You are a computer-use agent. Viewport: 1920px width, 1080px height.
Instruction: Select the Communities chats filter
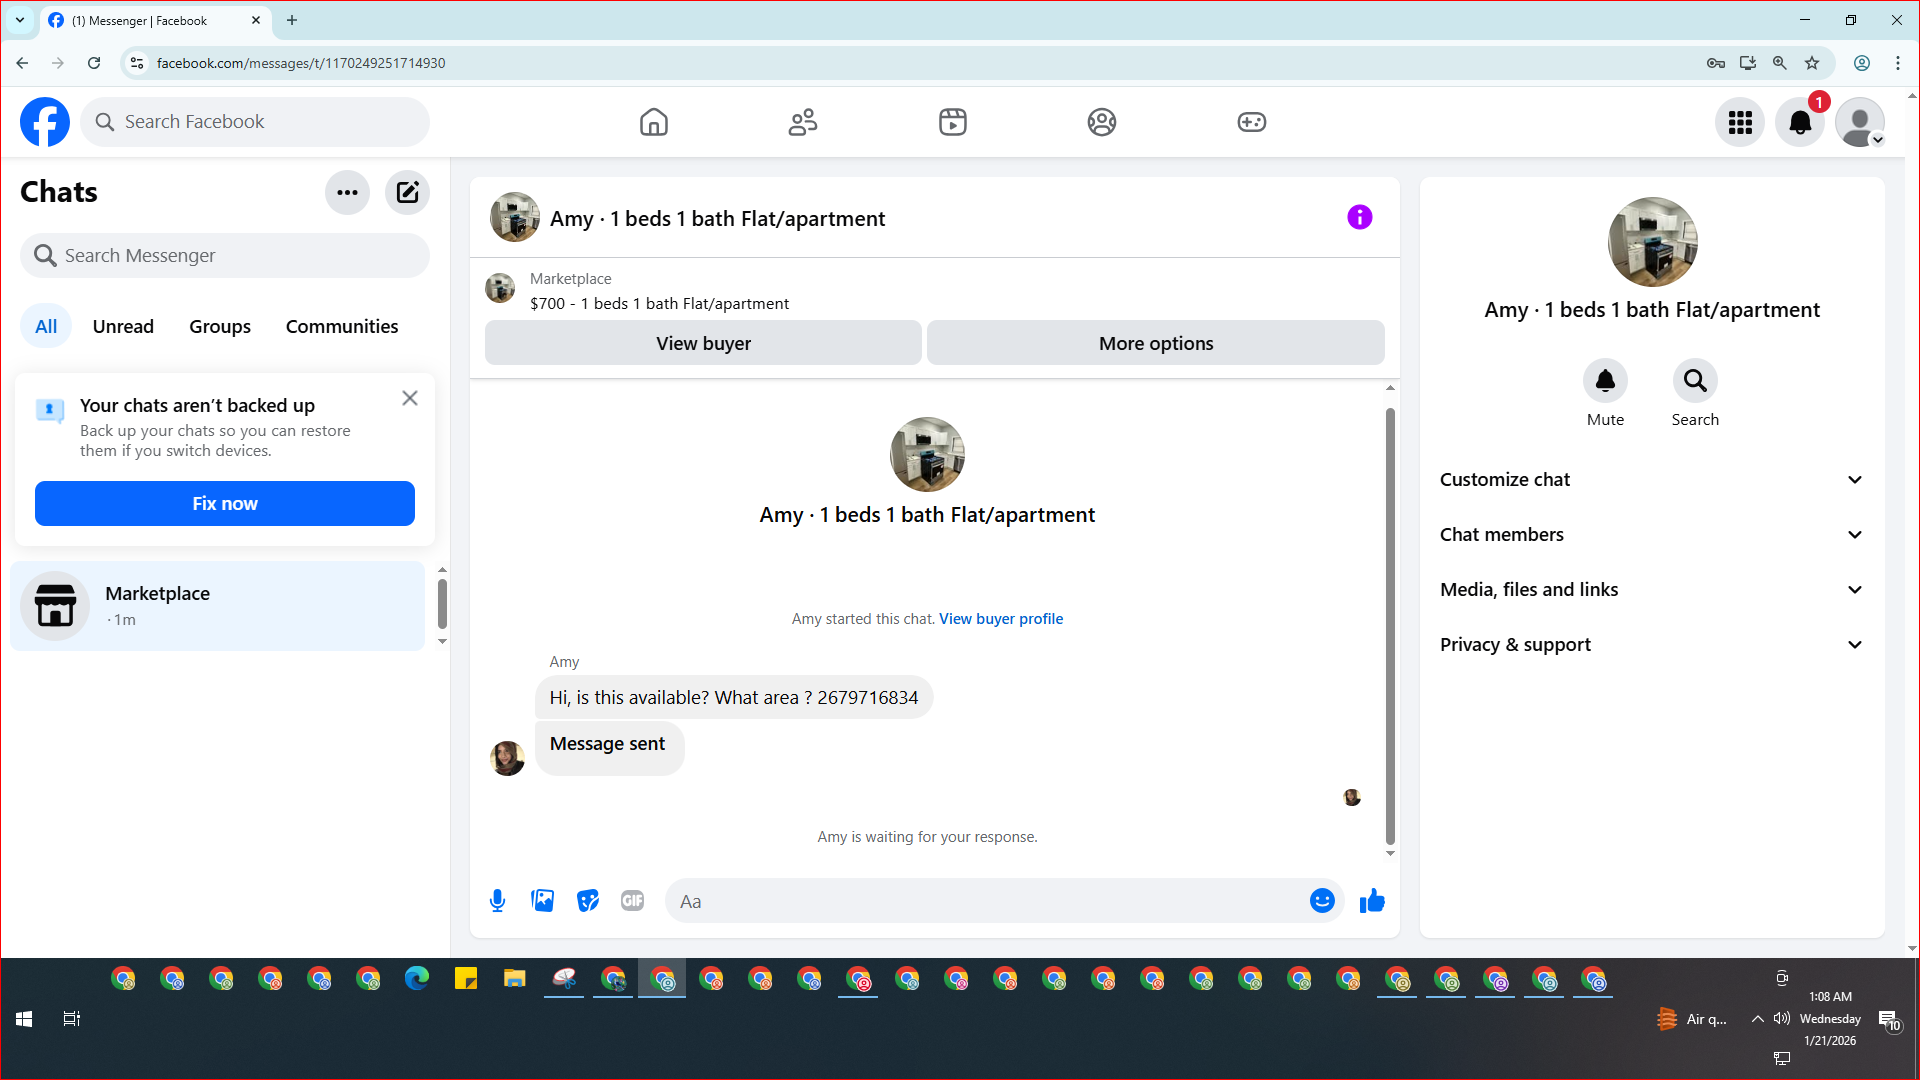click(342, 326)
